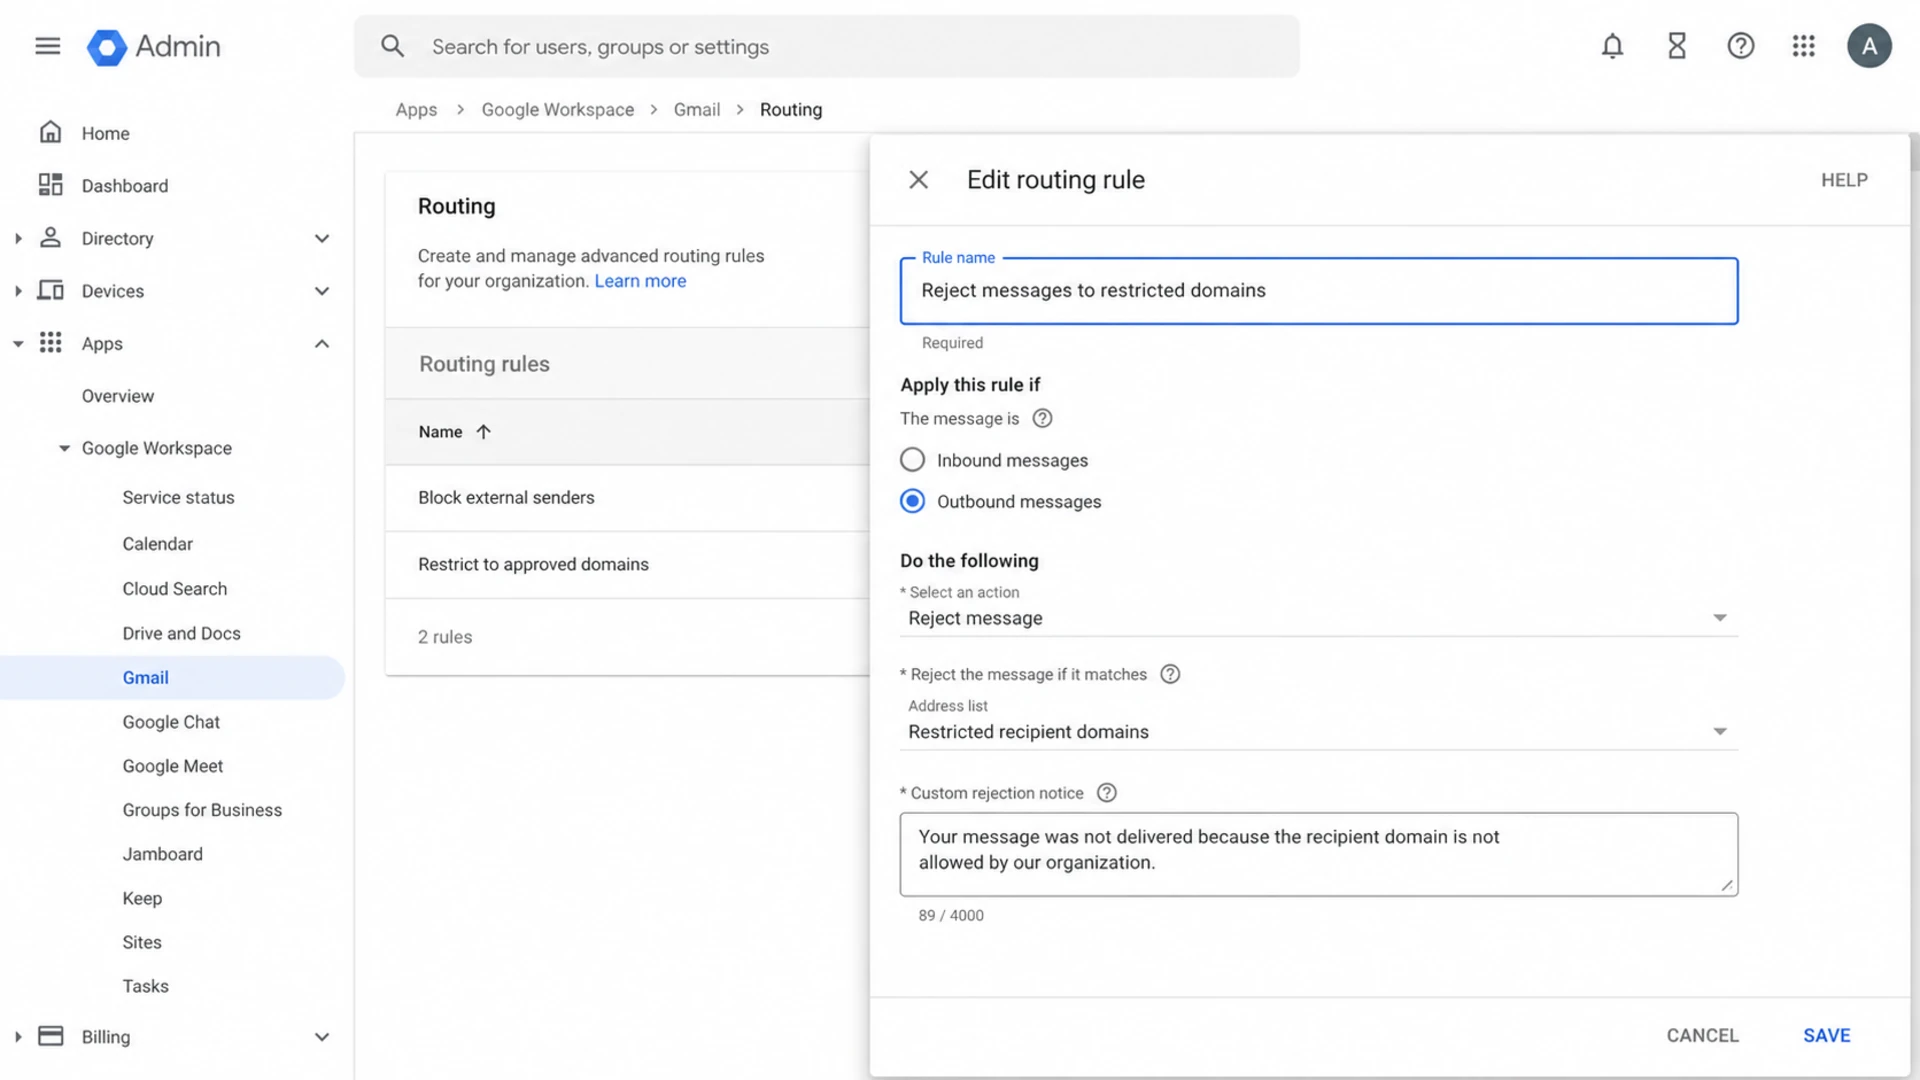
Task: Open the tasks hourglass icon
Action: click(1677, 46)
